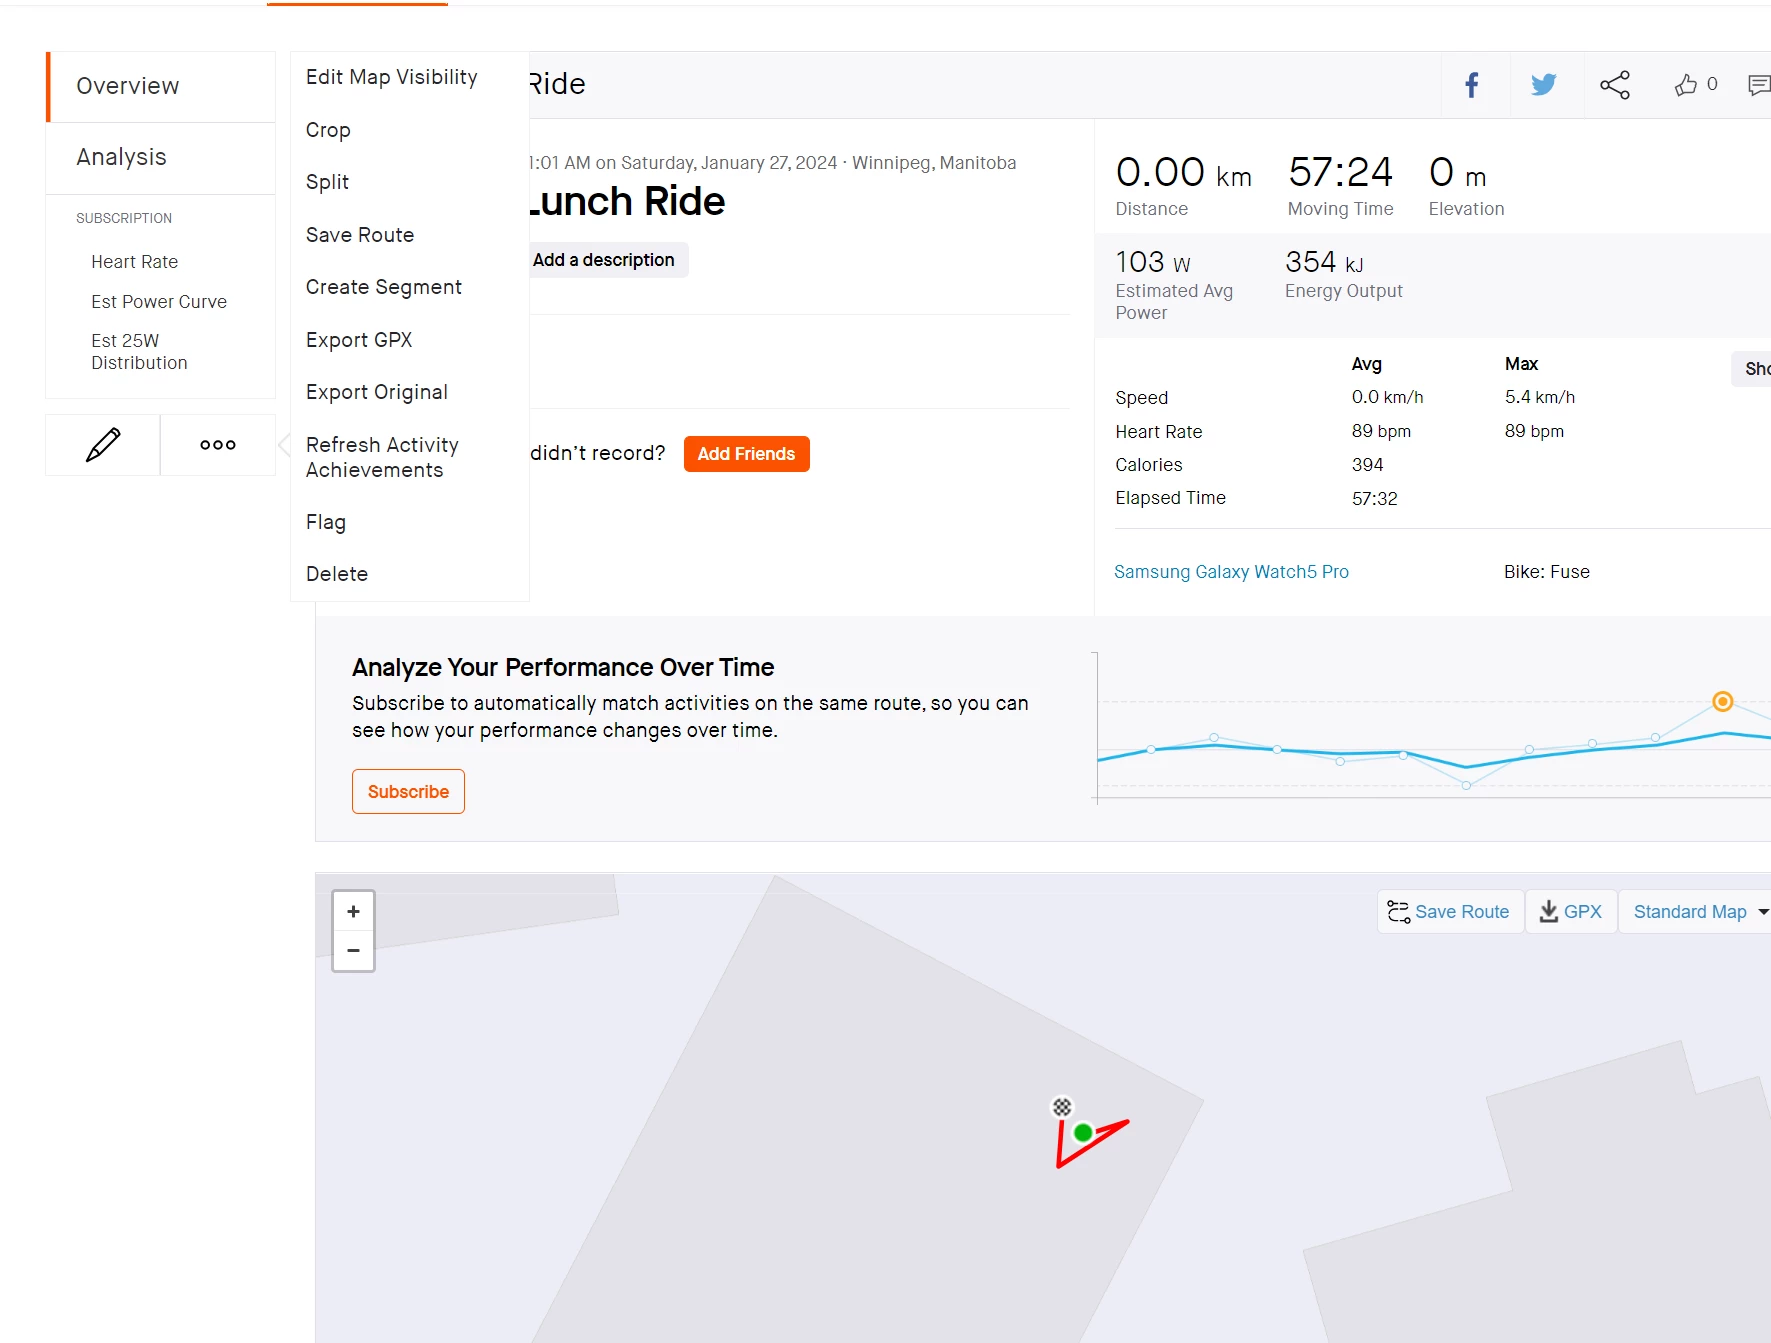Open comments speech bubble icon
Image resolution: width=1771 pixels, height=1343 pixels.
[x=1758, y=85]
